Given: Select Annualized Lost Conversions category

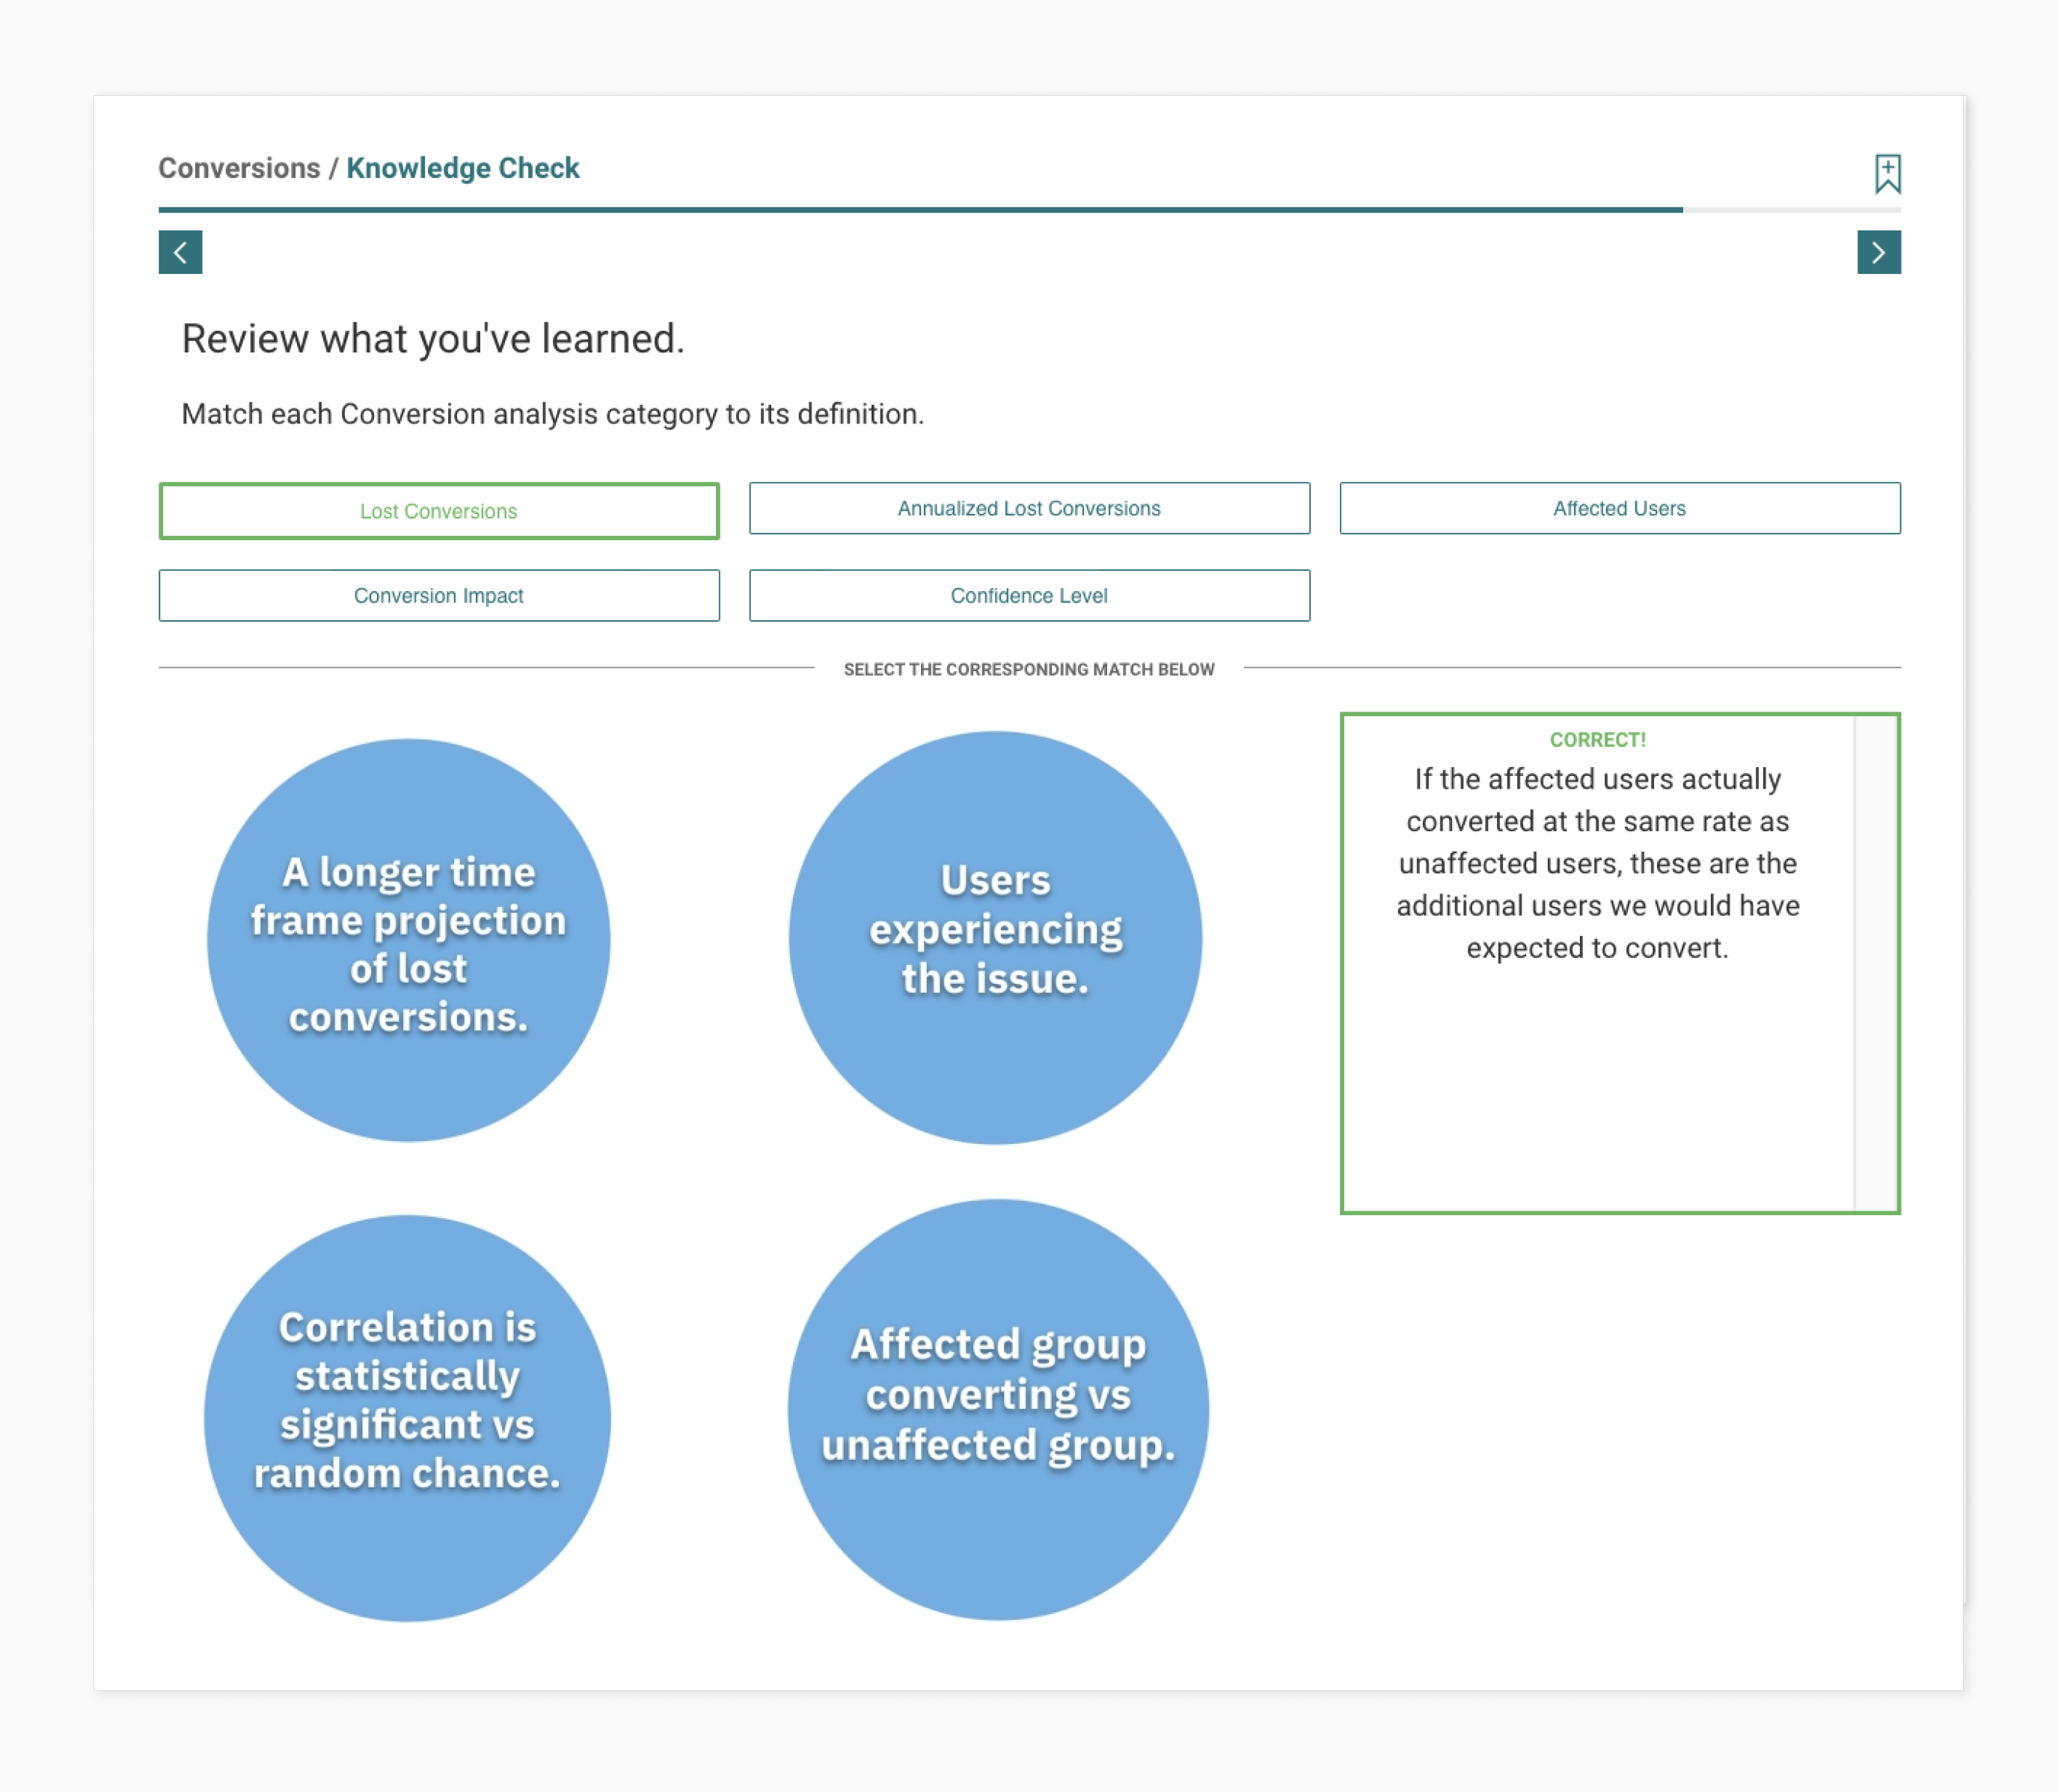Looking at the screenshot, I should [1028, 508].
